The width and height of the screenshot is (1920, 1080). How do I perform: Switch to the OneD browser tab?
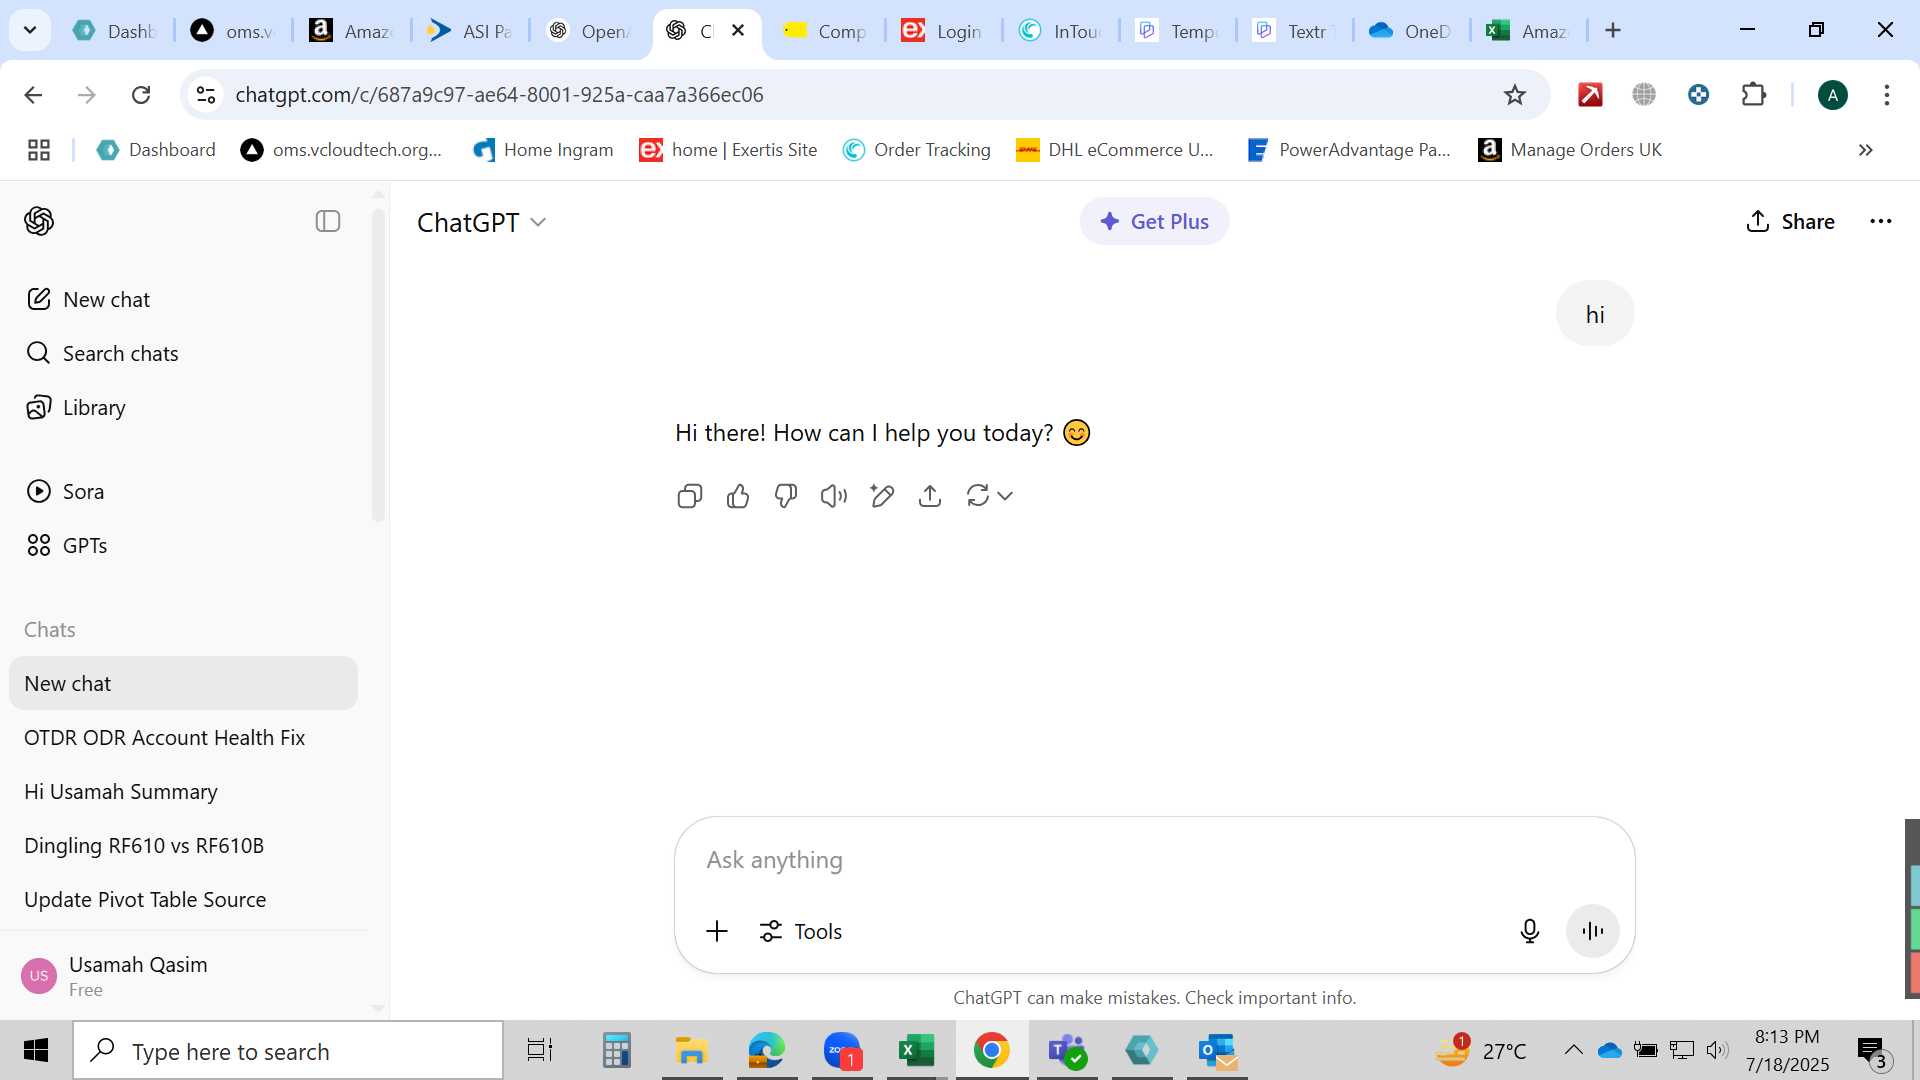click(x=1410, y=31)
